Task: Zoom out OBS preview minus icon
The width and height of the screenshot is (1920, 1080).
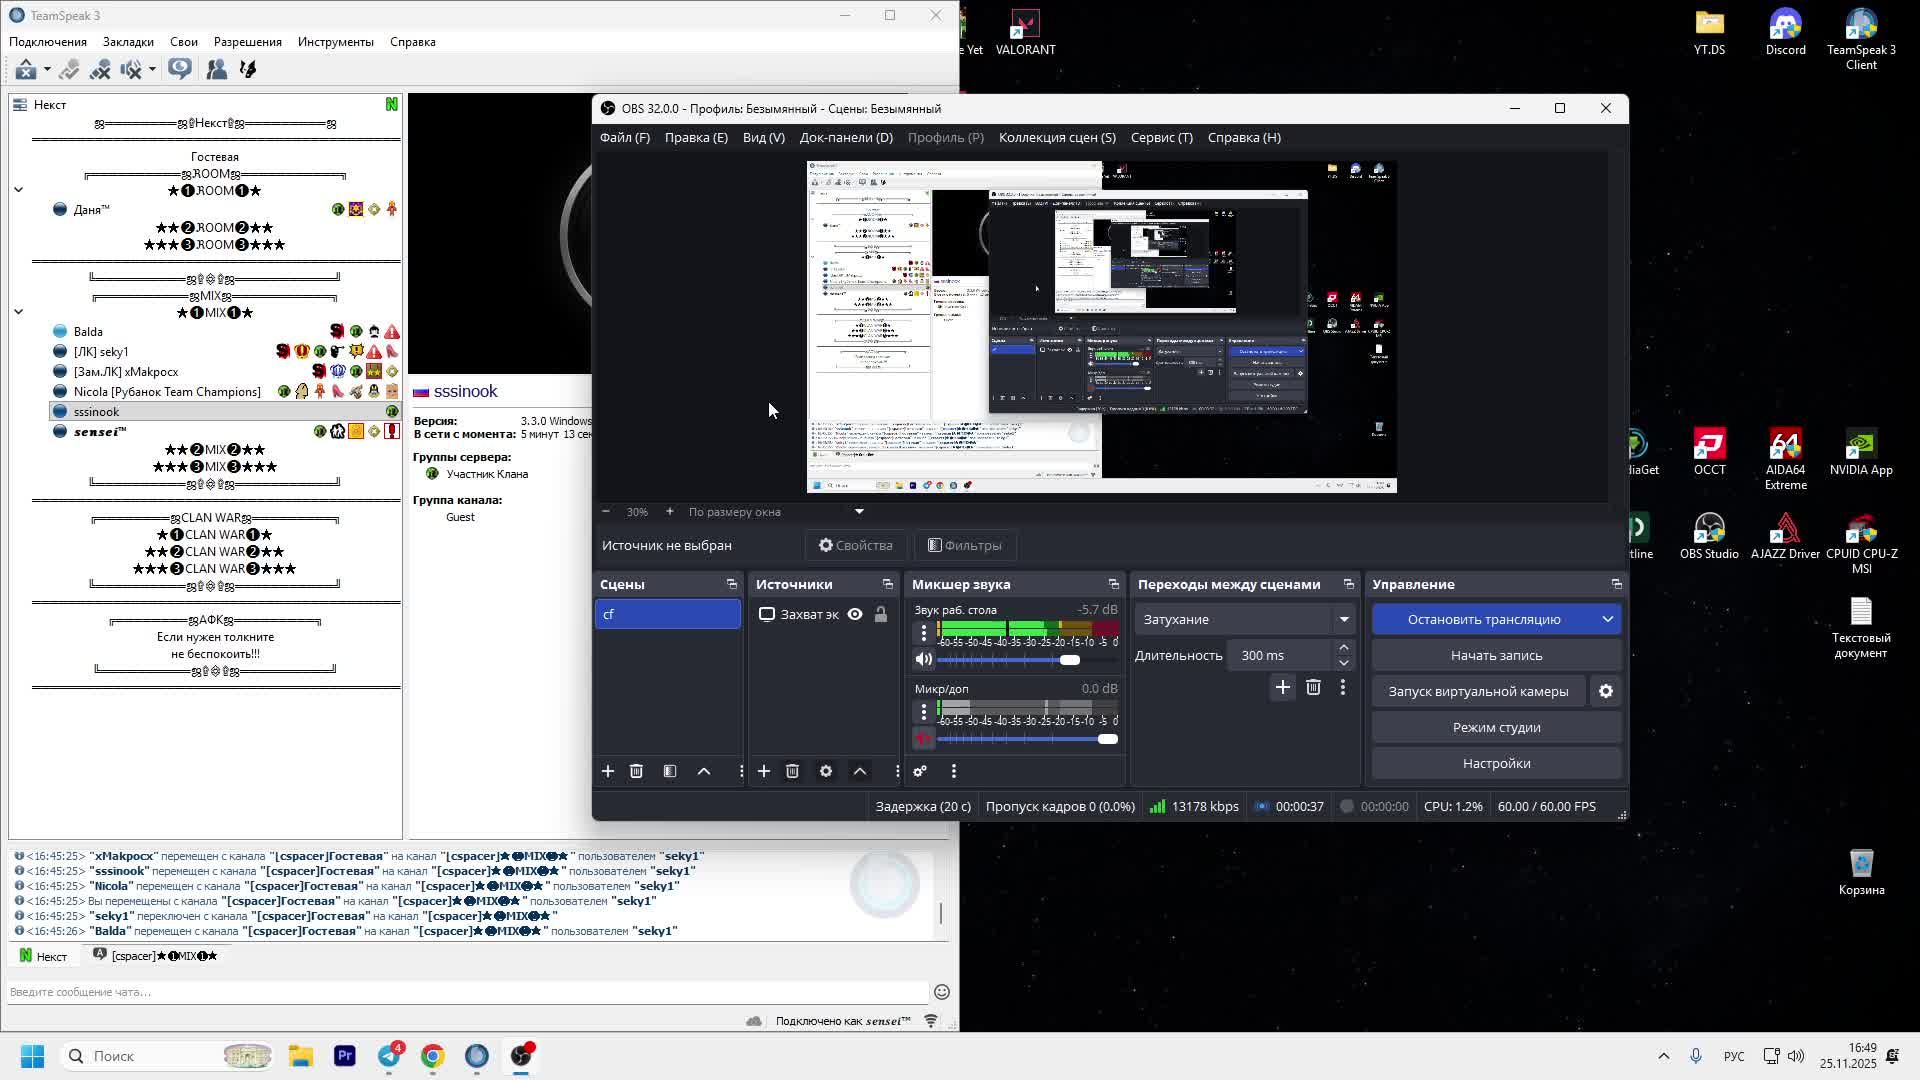Action: point(606,511)
